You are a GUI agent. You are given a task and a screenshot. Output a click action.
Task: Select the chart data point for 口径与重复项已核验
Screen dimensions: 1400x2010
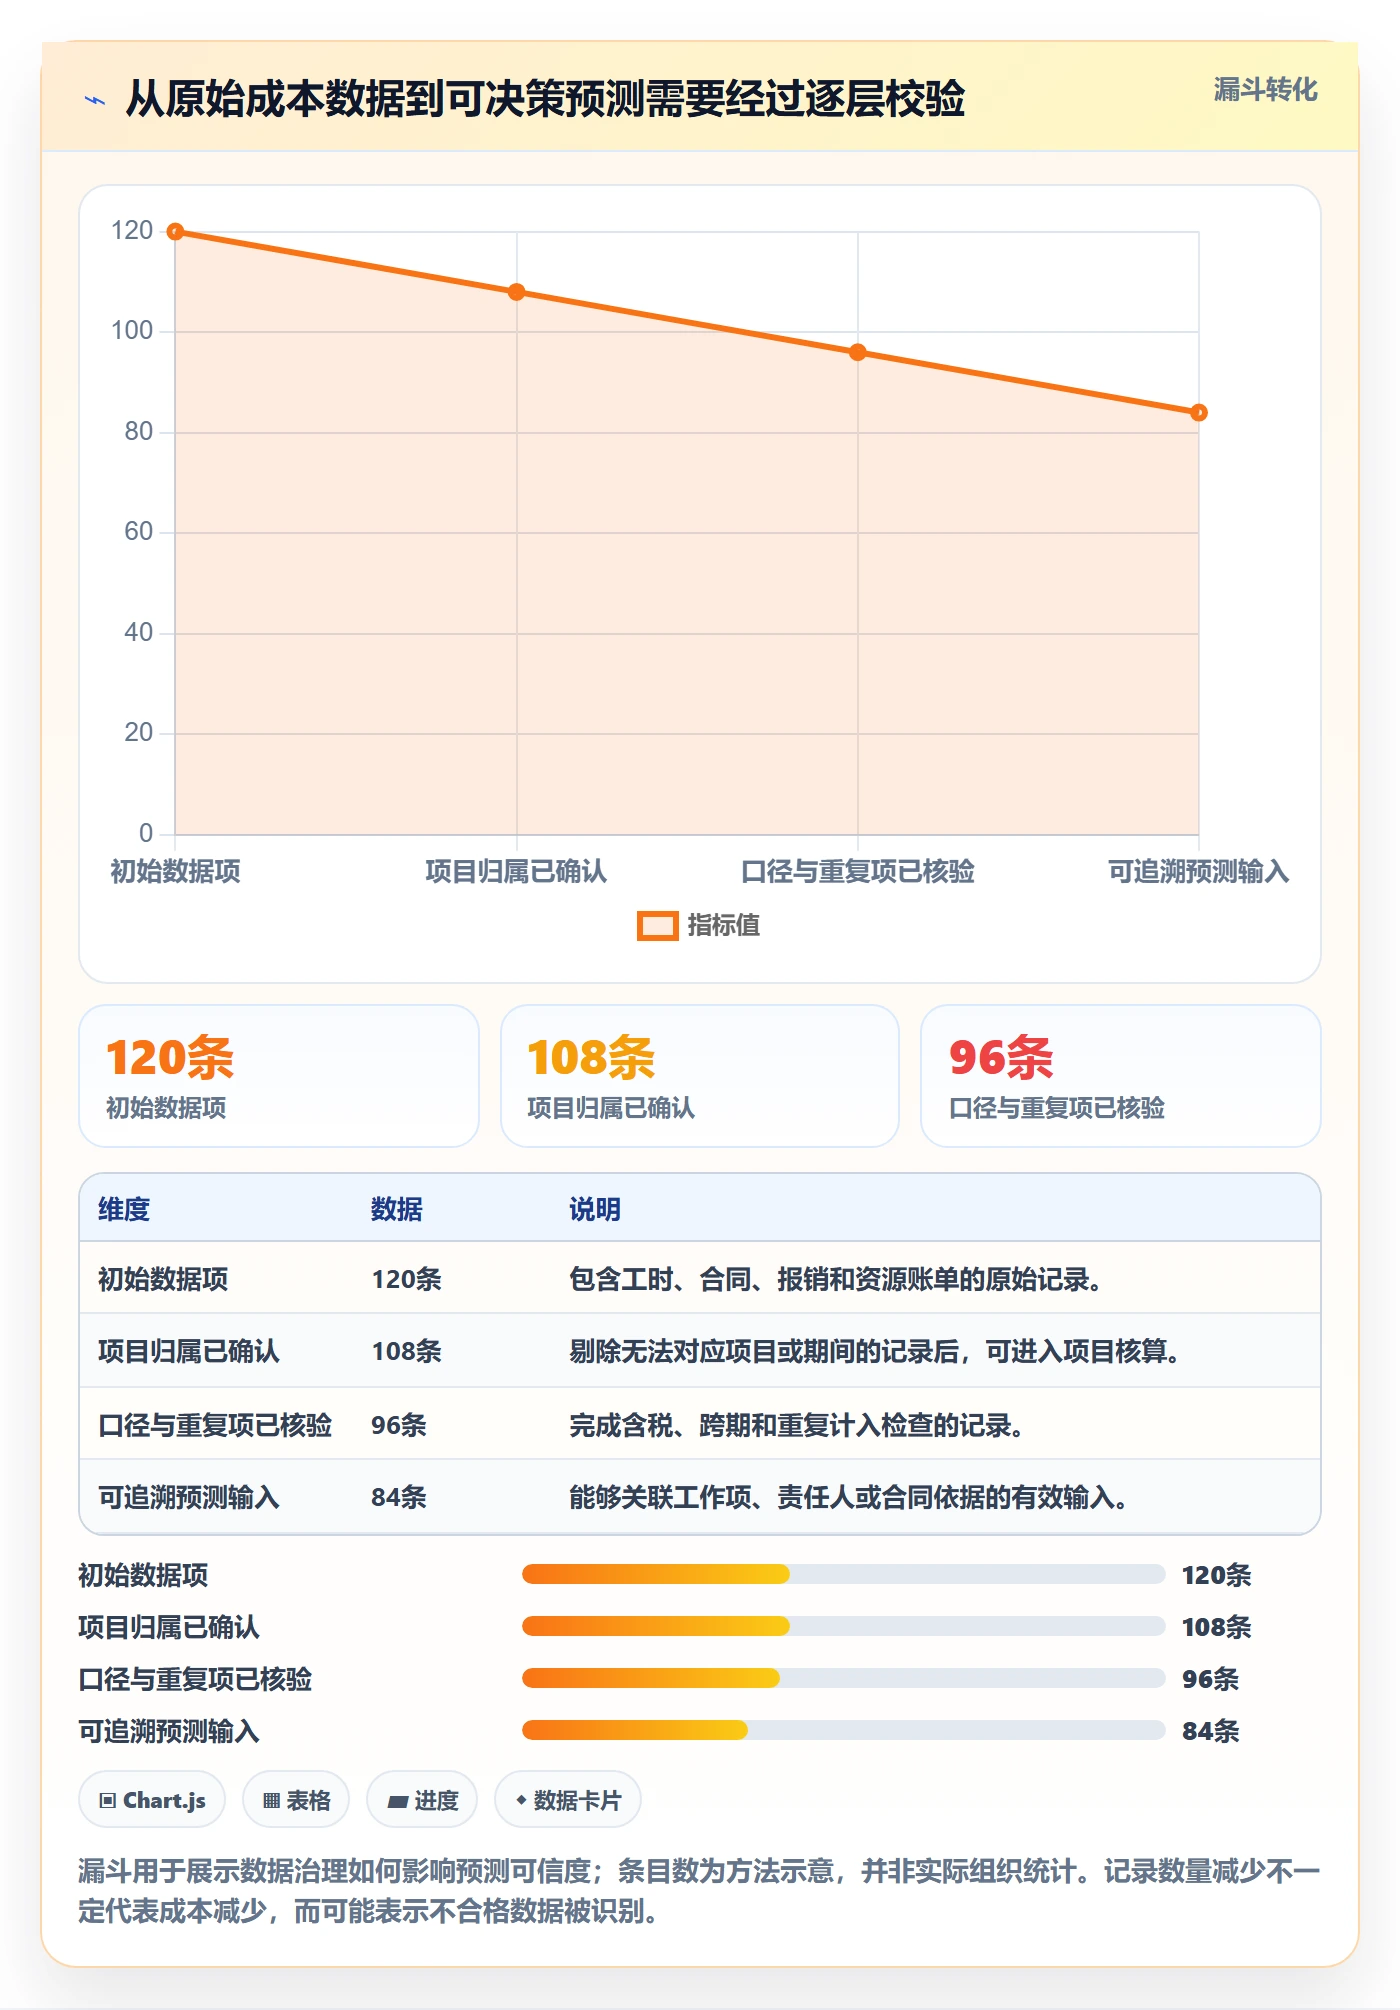point(858,352)
